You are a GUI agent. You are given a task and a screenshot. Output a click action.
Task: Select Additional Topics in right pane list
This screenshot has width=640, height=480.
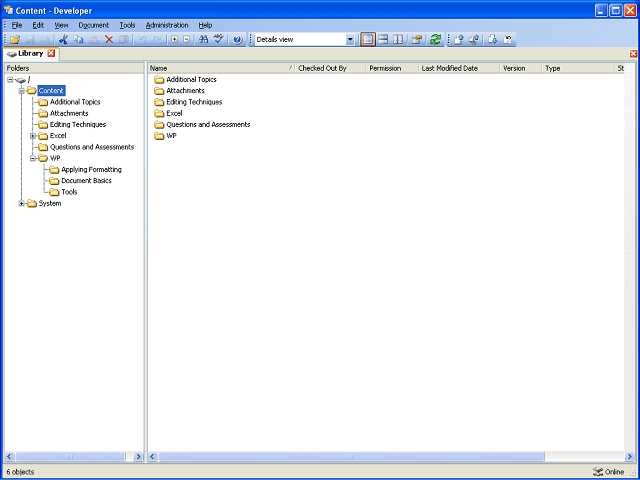pos(191,80)
